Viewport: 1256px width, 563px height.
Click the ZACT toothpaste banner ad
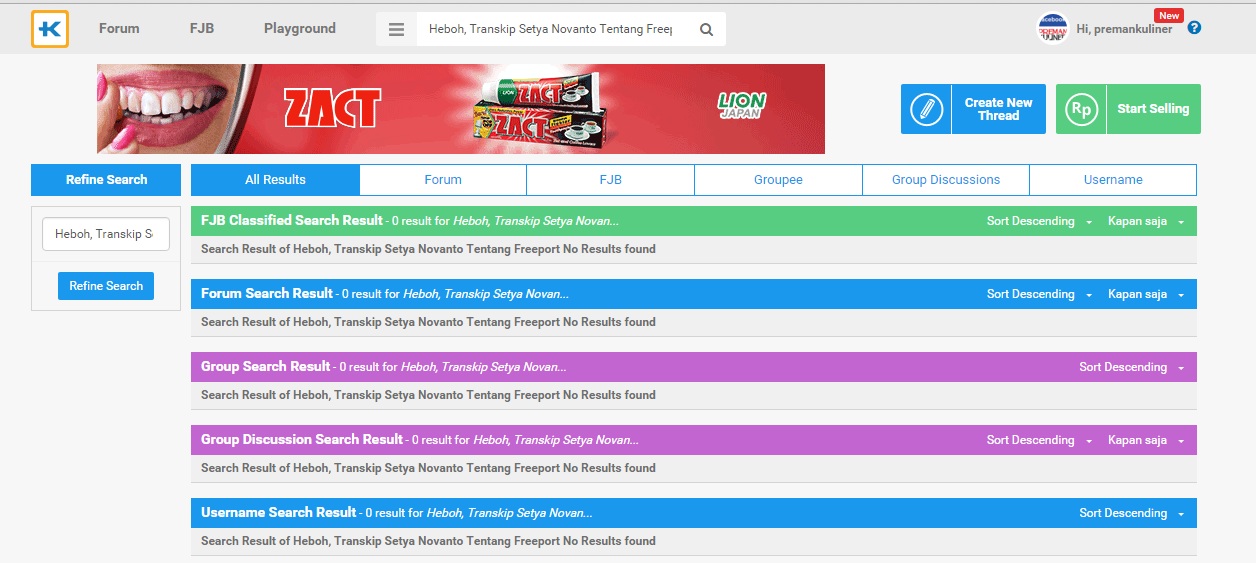pyautogui.click(x=461, y=109)
